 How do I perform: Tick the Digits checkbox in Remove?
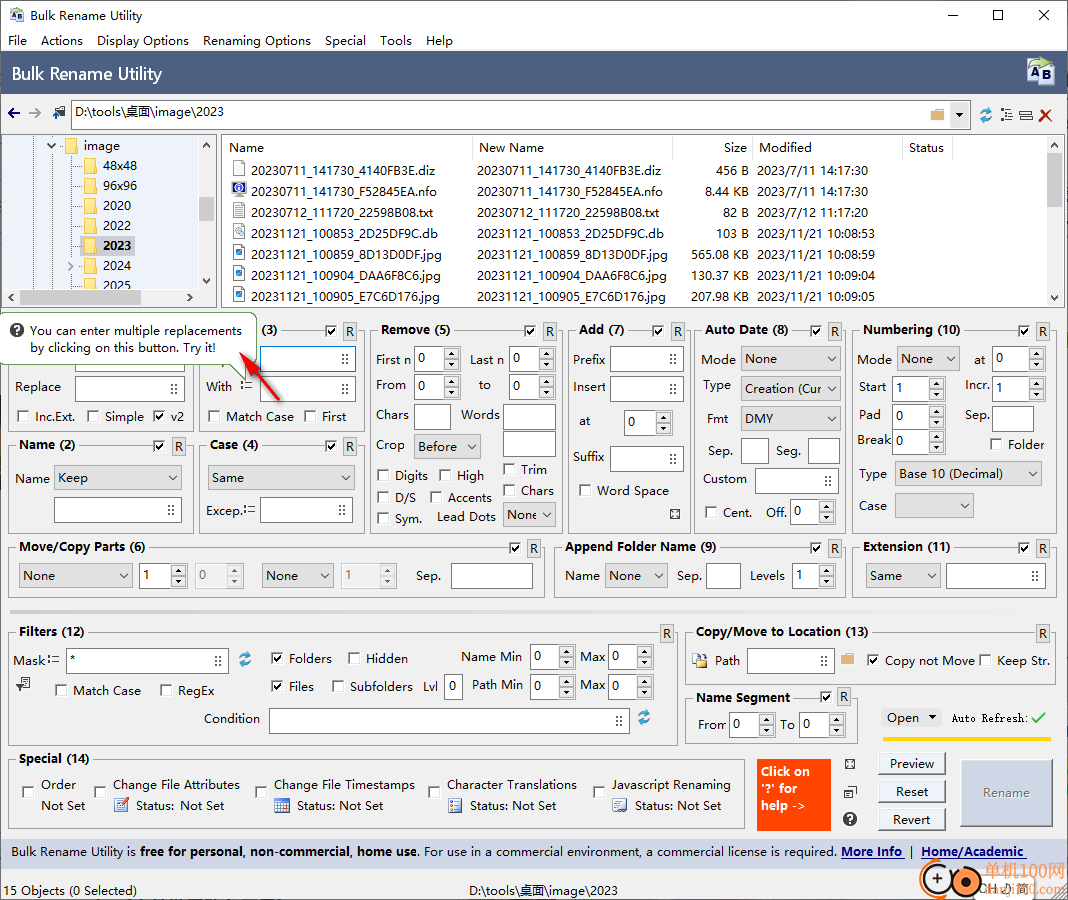click(383, 476)
